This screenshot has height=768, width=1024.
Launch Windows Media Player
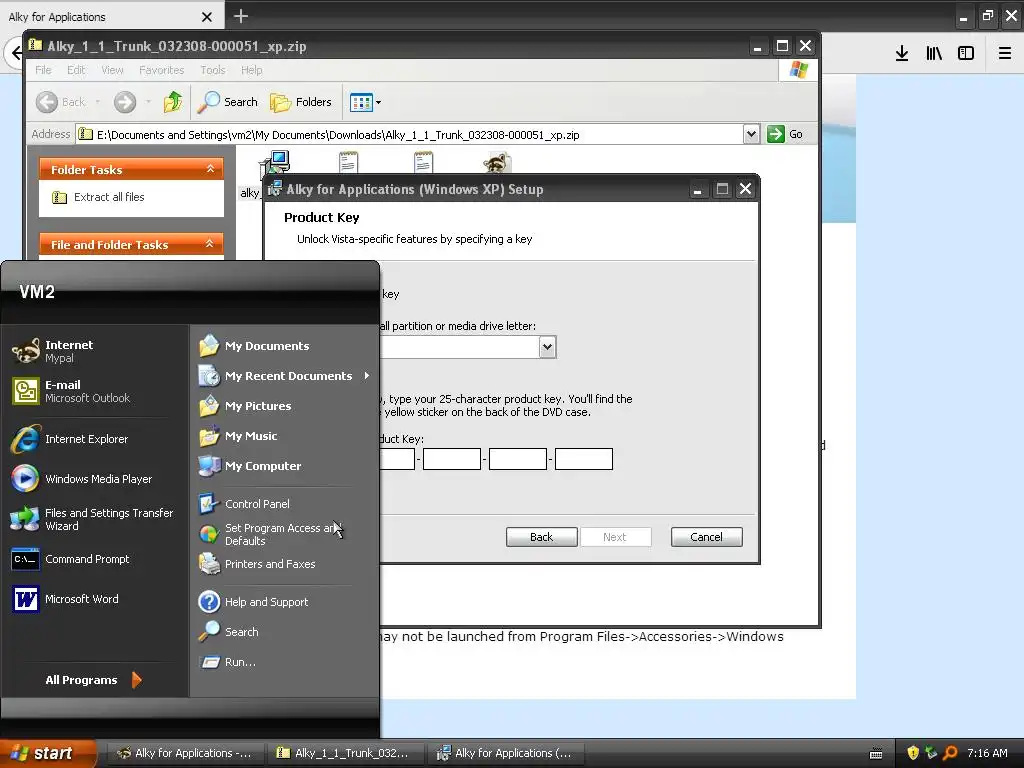click(x=82, y=479)
